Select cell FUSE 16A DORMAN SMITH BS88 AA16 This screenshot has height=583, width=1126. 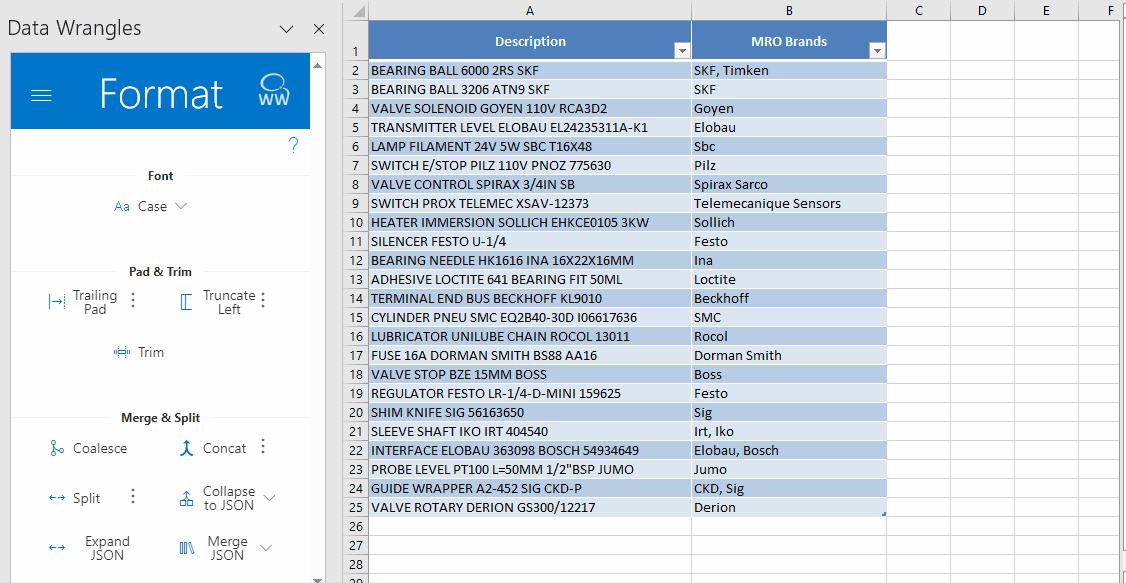click(x=530, y=355)
